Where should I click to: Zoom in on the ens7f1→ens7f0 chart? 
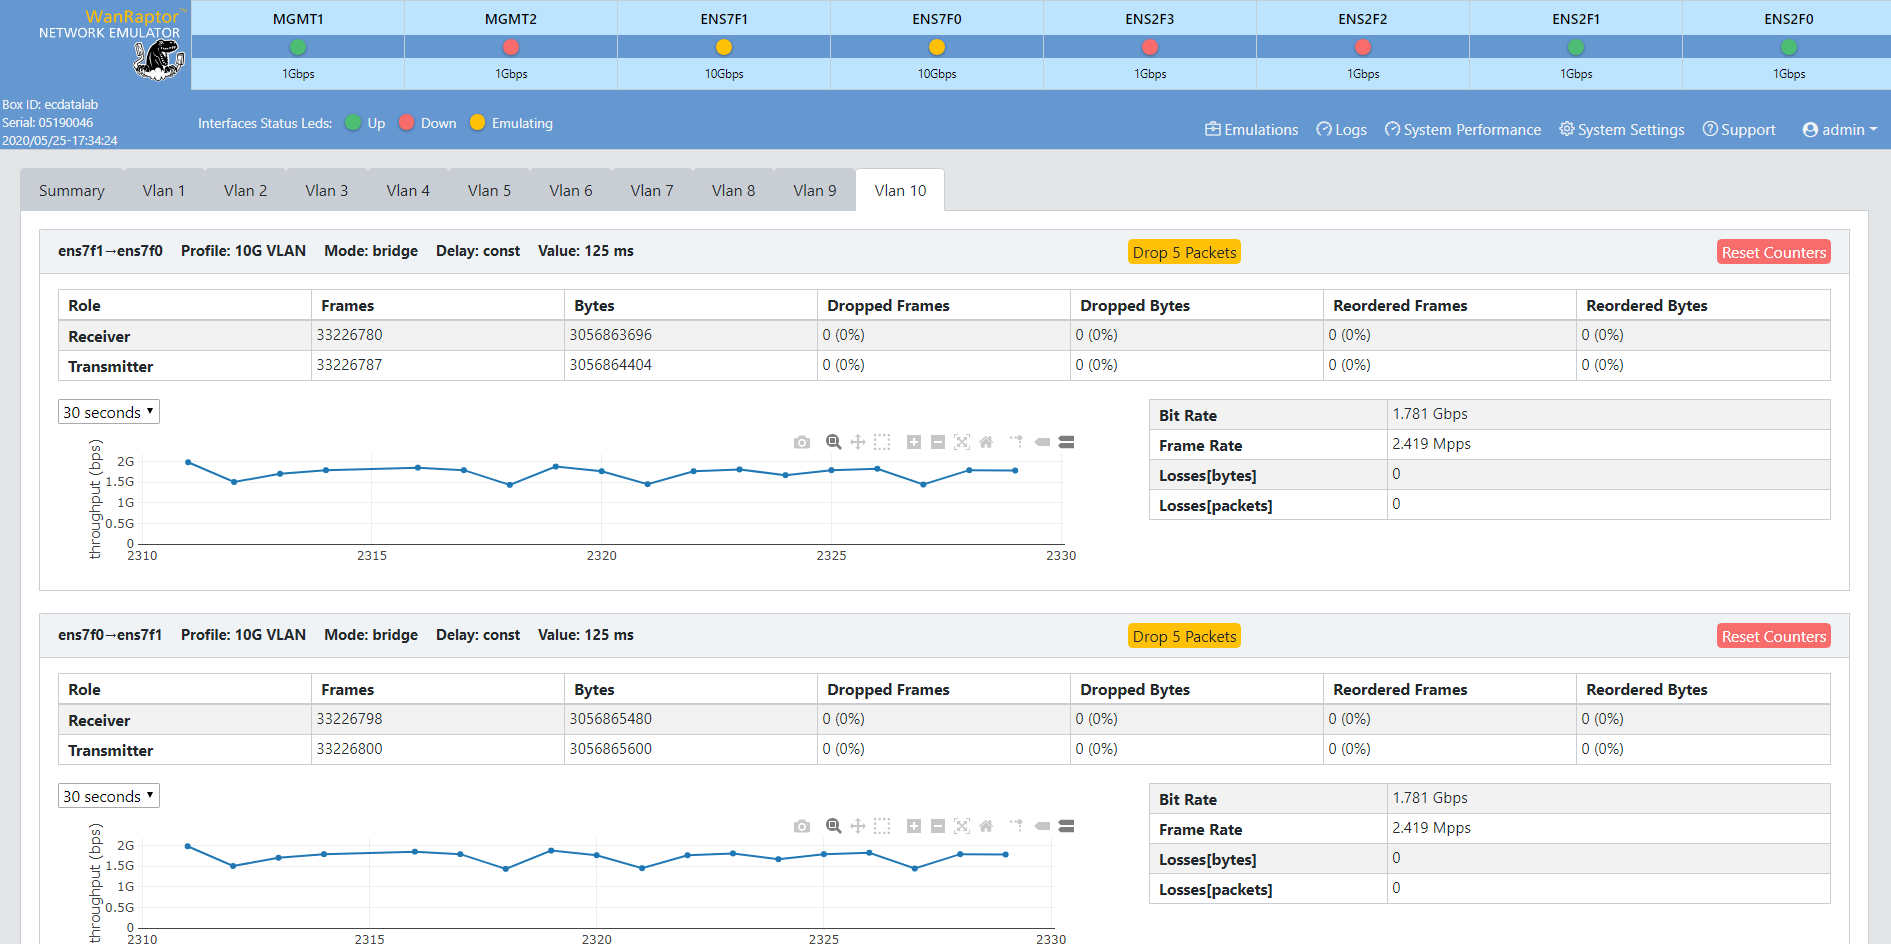click(x=913, y=441)
